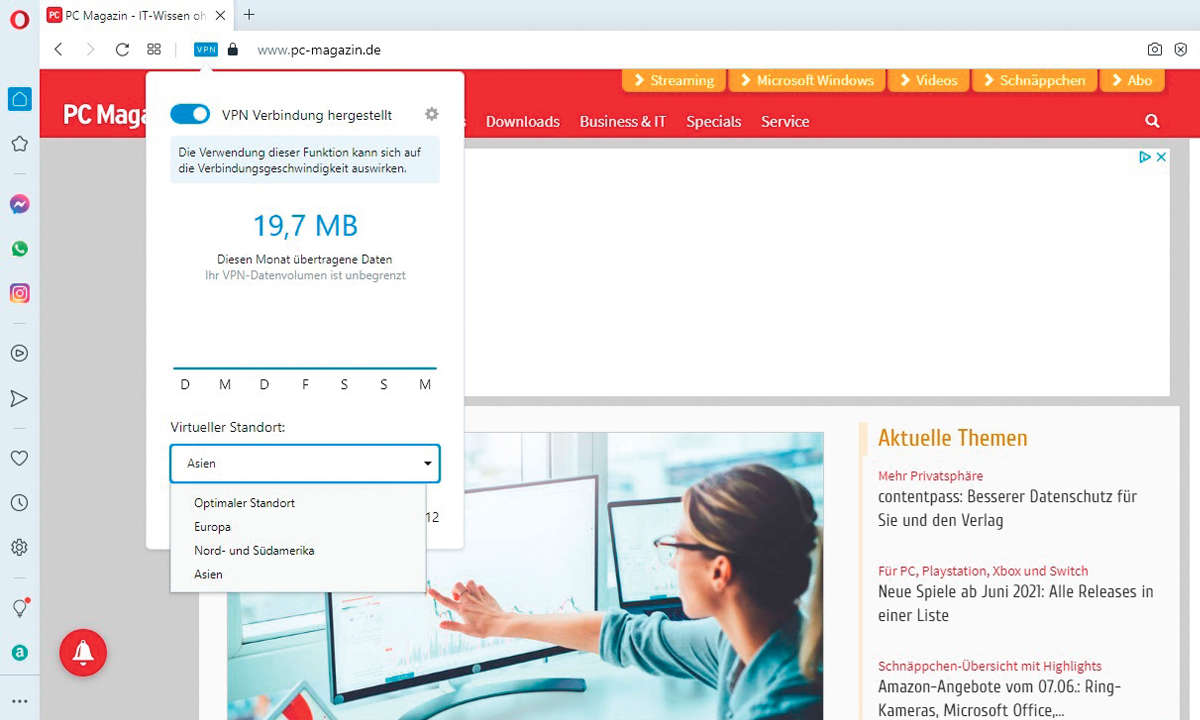The height and width of the screenshot is (720, 1200).
Task: Open the Virtueller Standort dropdown
Action: pos(305,463)
